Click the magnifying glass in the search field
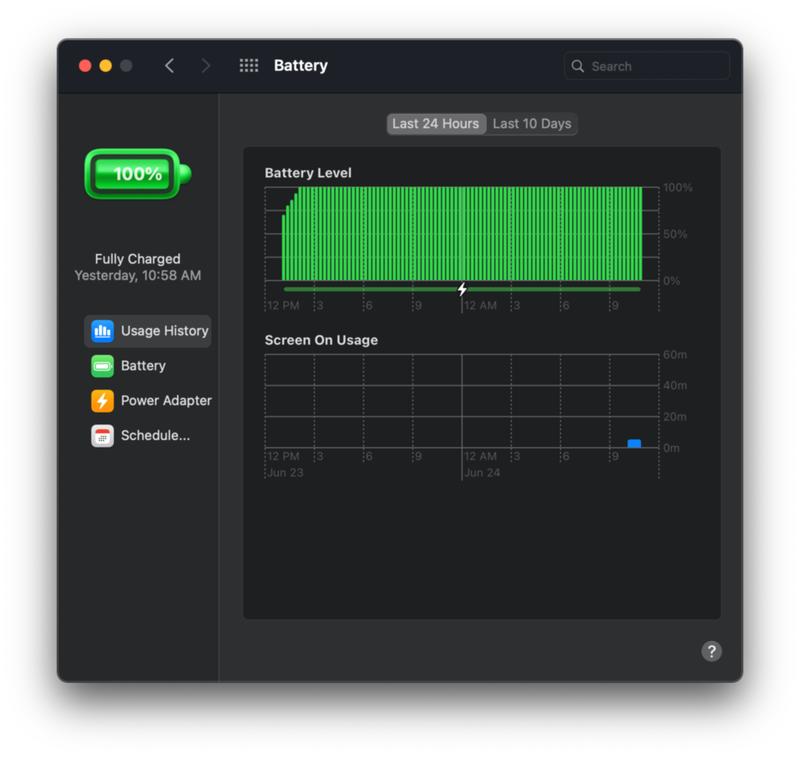Screen dimensions: 800x758 [x=578, y=66]
